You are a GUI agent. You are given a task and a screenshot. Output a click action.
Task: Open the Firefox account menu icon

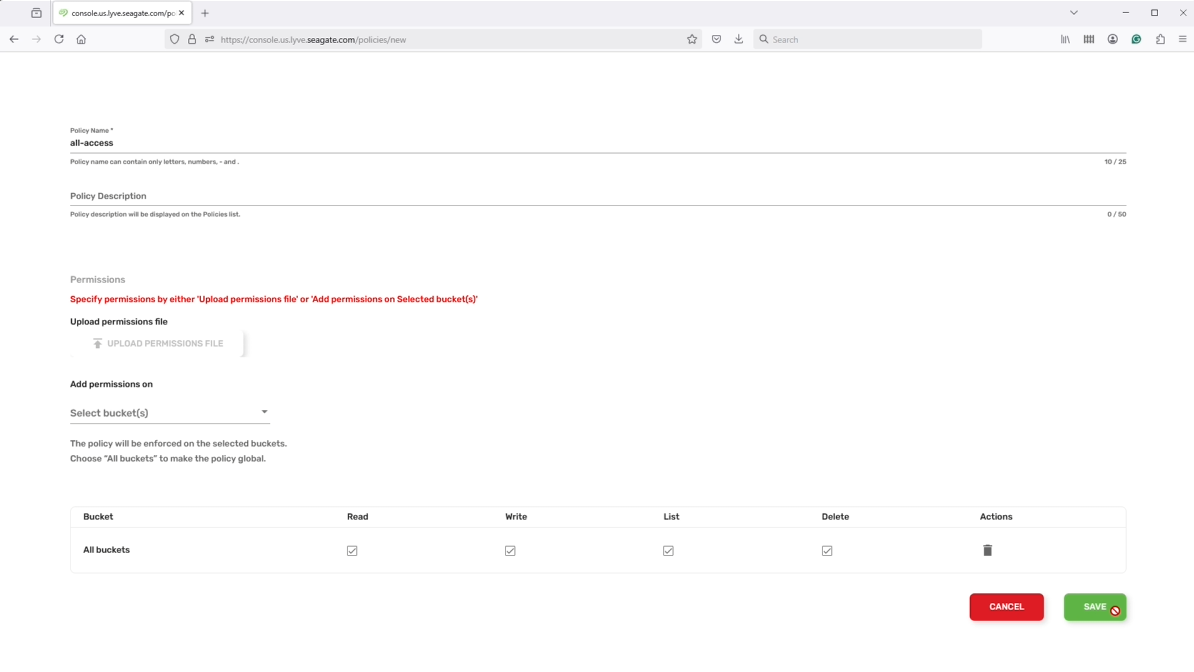(x=1113, y=40)
